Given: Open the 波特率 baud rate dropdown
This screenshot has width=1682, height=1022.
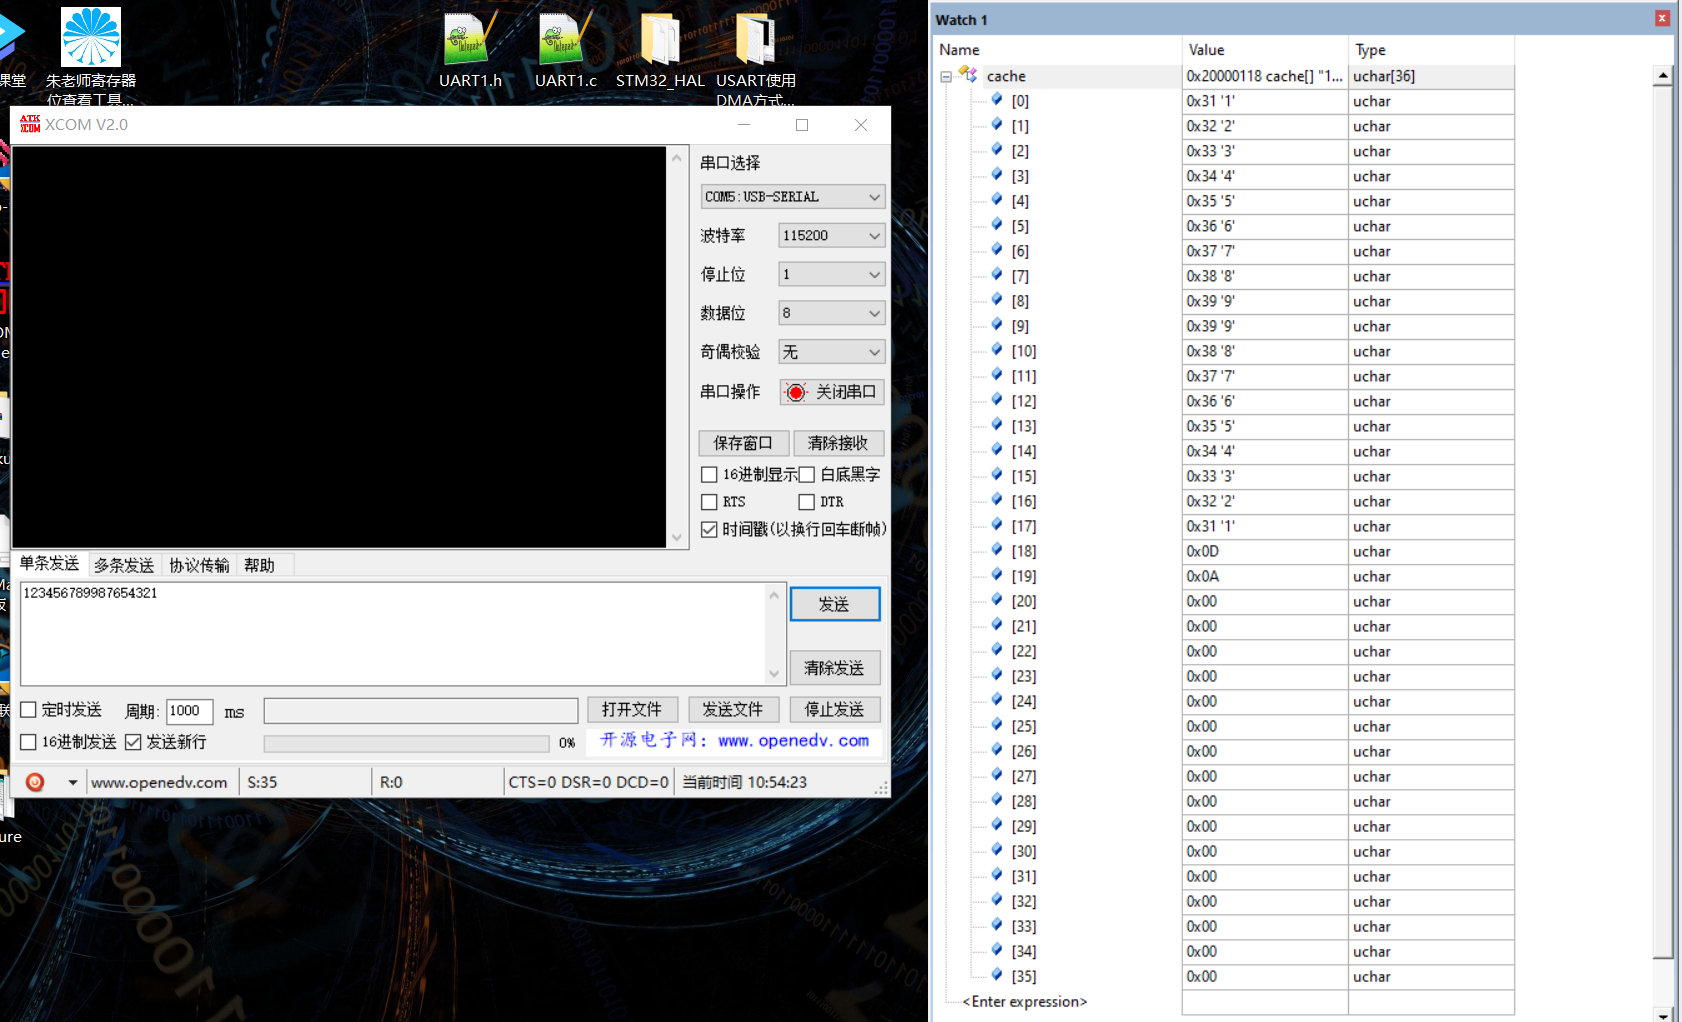Looking at the screenshot, I should point(832,235).
